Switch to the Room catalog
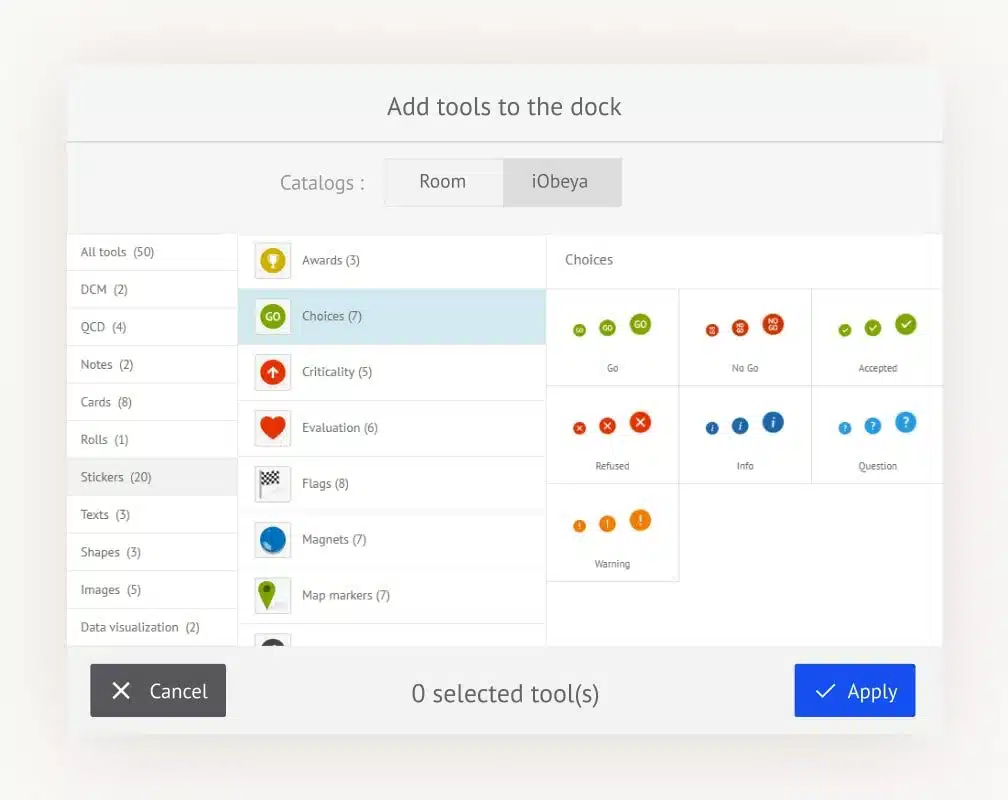 click(443, 182)
